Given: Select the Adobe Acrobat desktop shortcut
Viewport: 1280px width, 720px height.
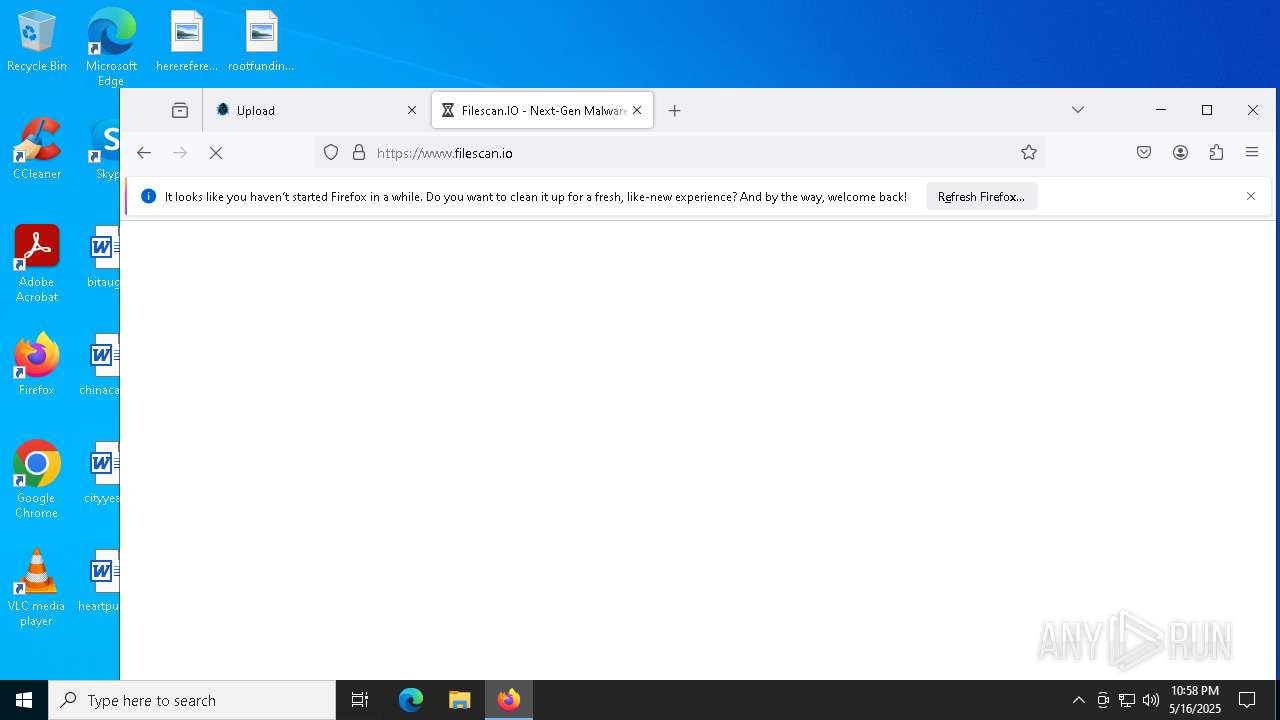Looking at the screenshot, I should point(37,264).
